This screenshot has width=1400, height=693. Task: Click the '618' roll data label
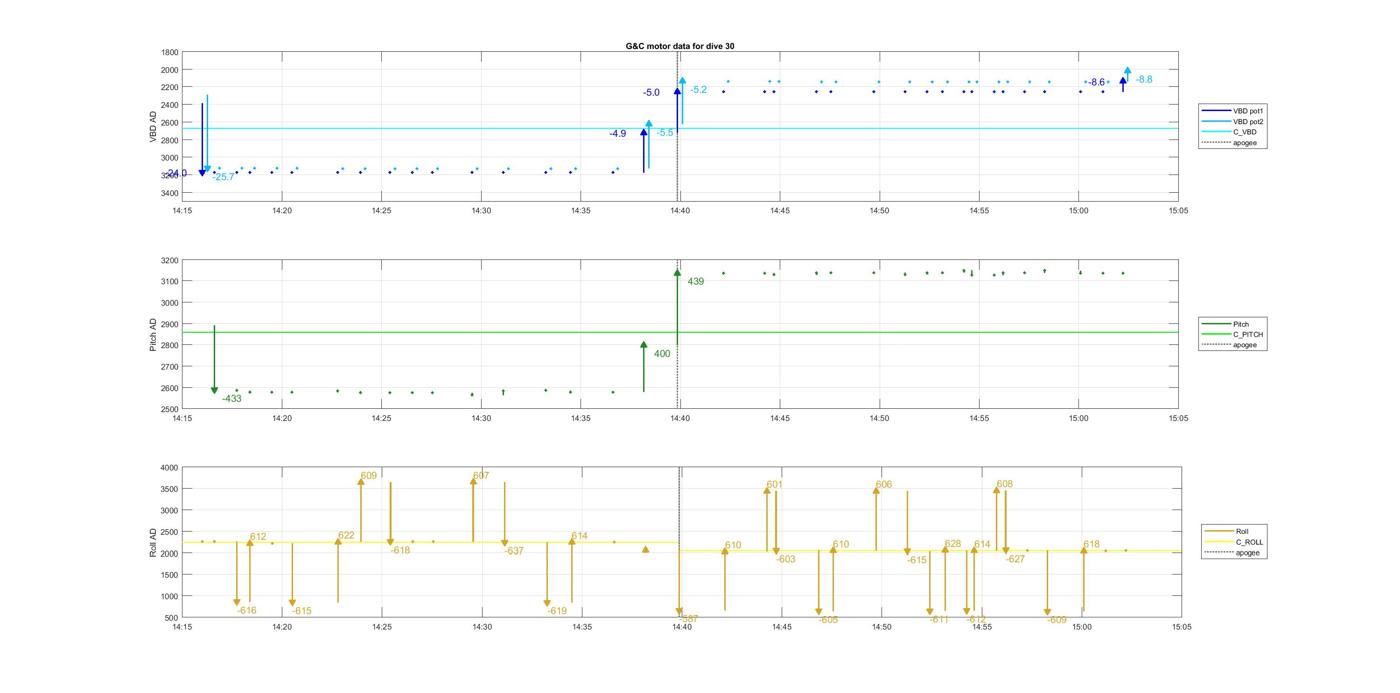click(x=1092, y=545)
